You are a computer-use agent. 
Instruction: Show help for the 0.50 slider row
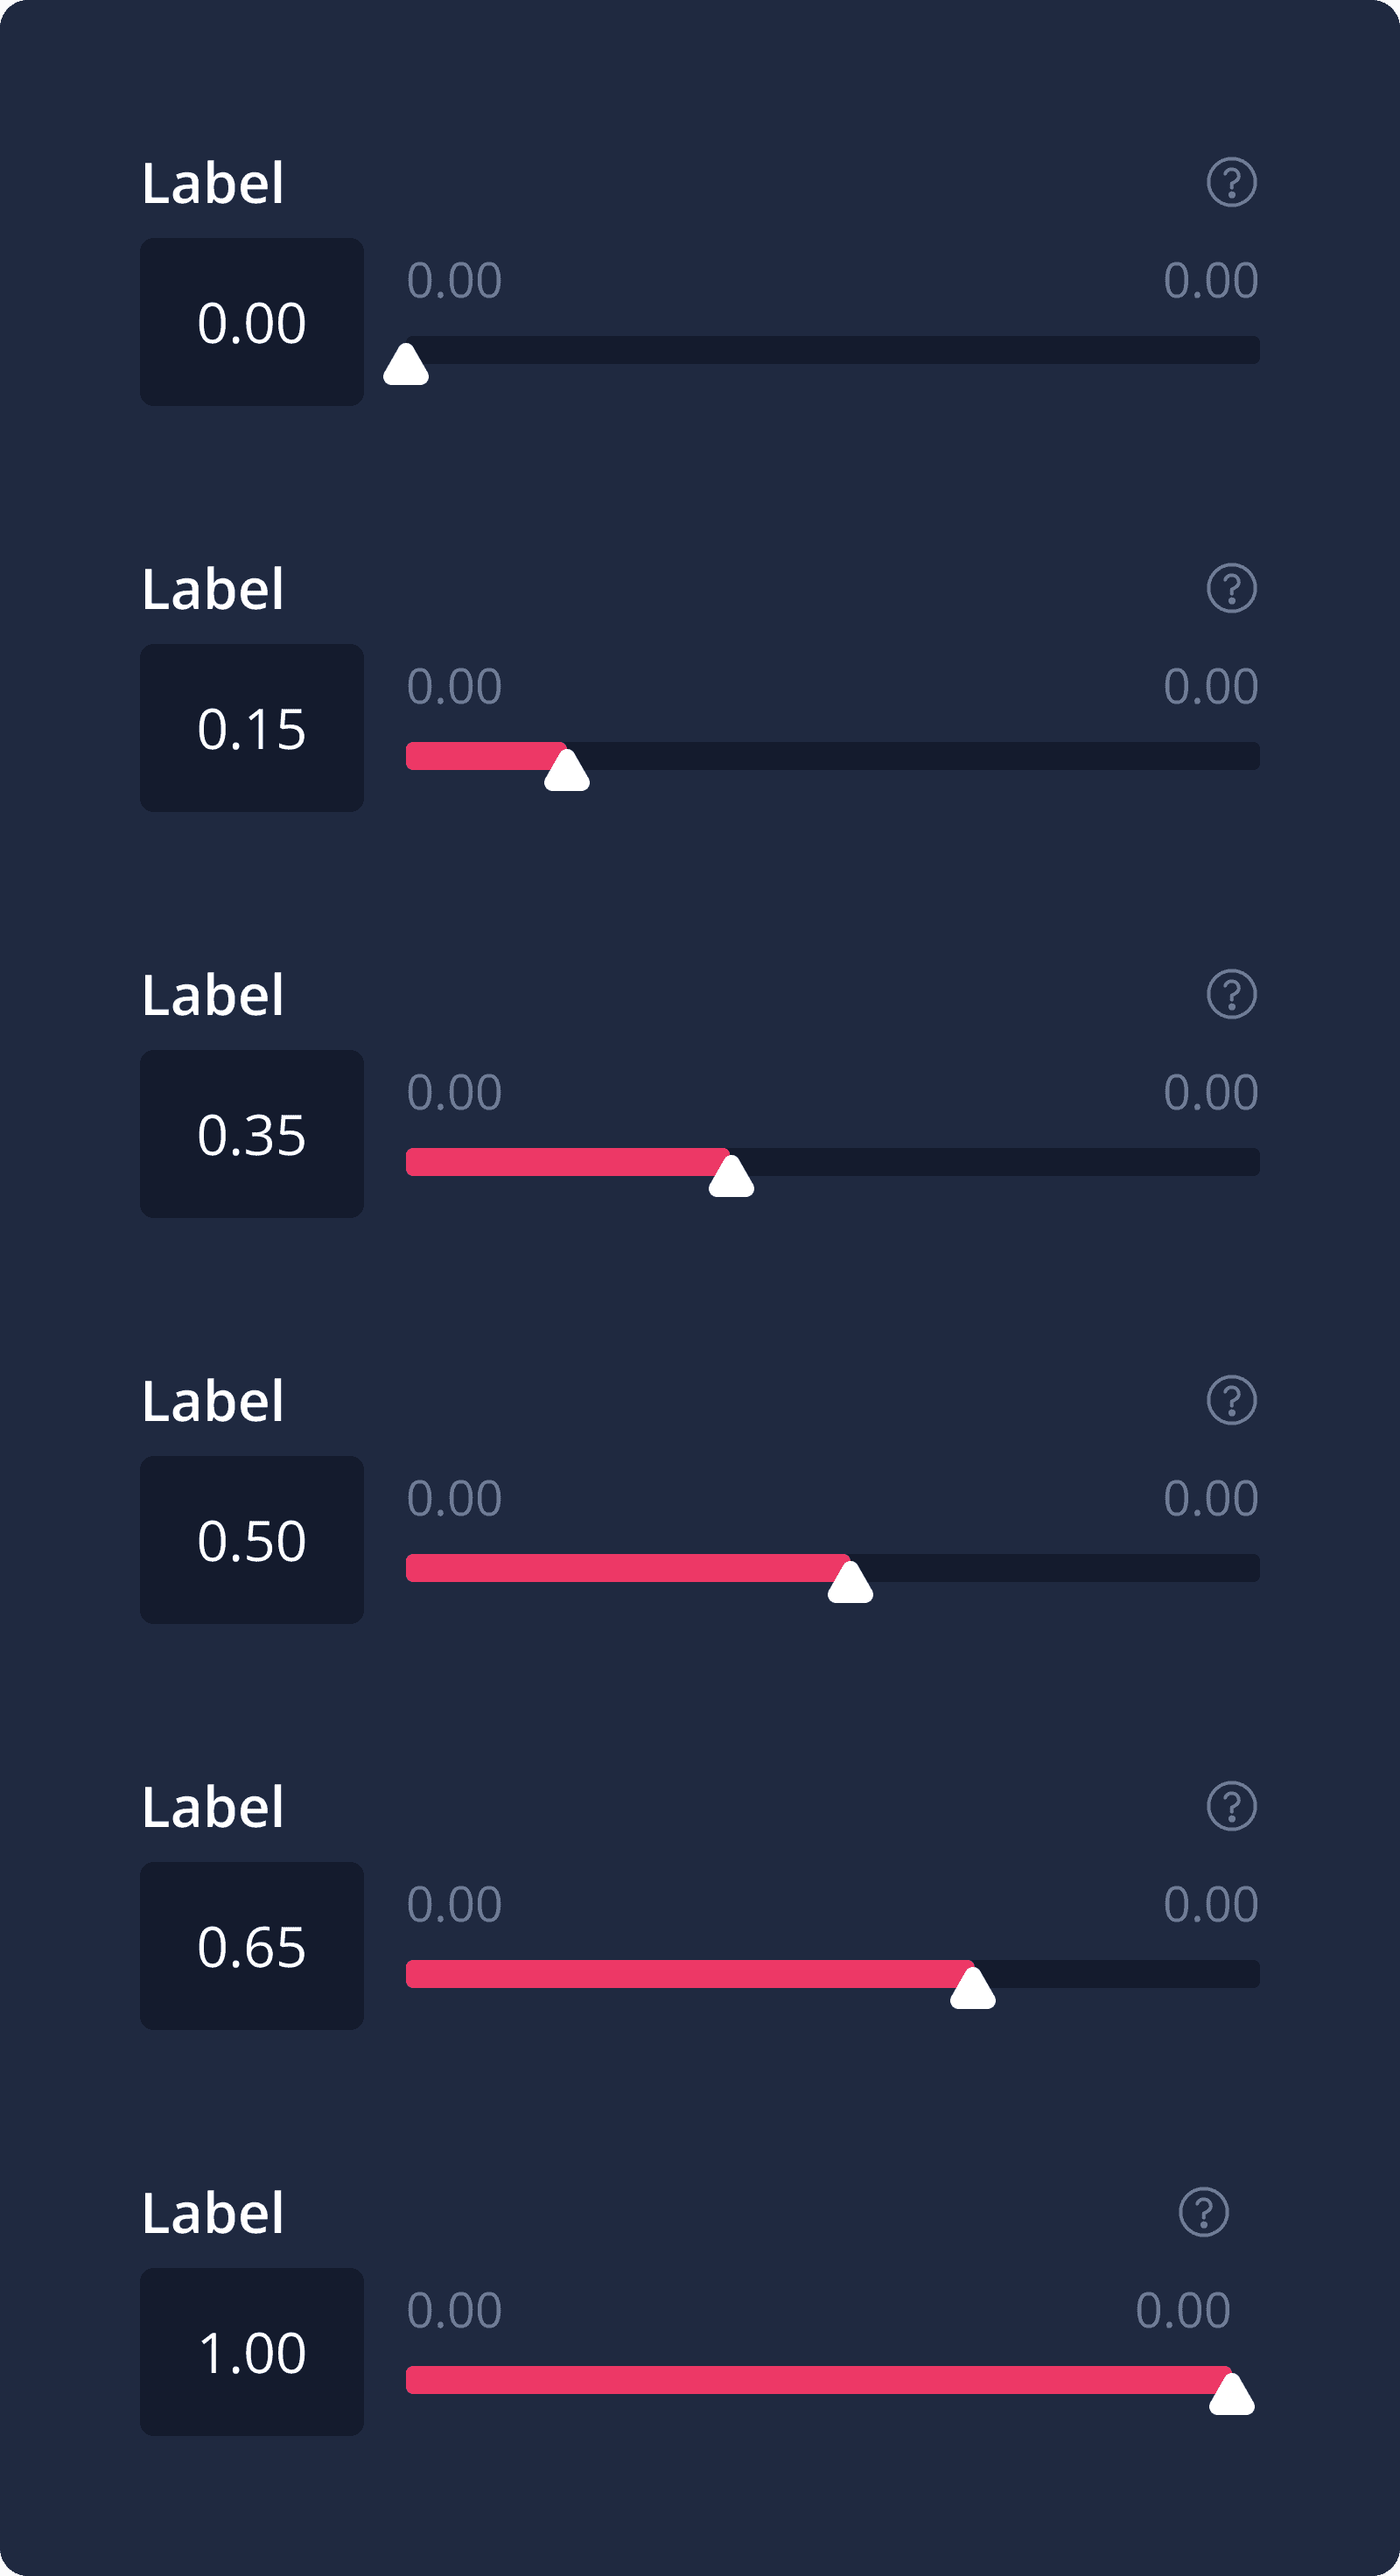pyautogui.click(x=1231, y=1400)
